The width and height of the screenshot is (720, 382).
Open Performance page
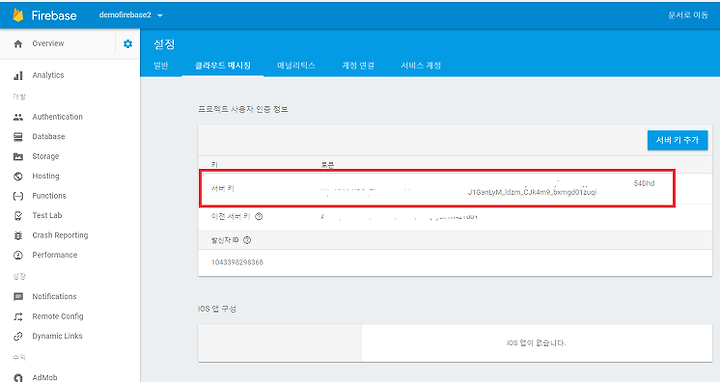[55, 255]
